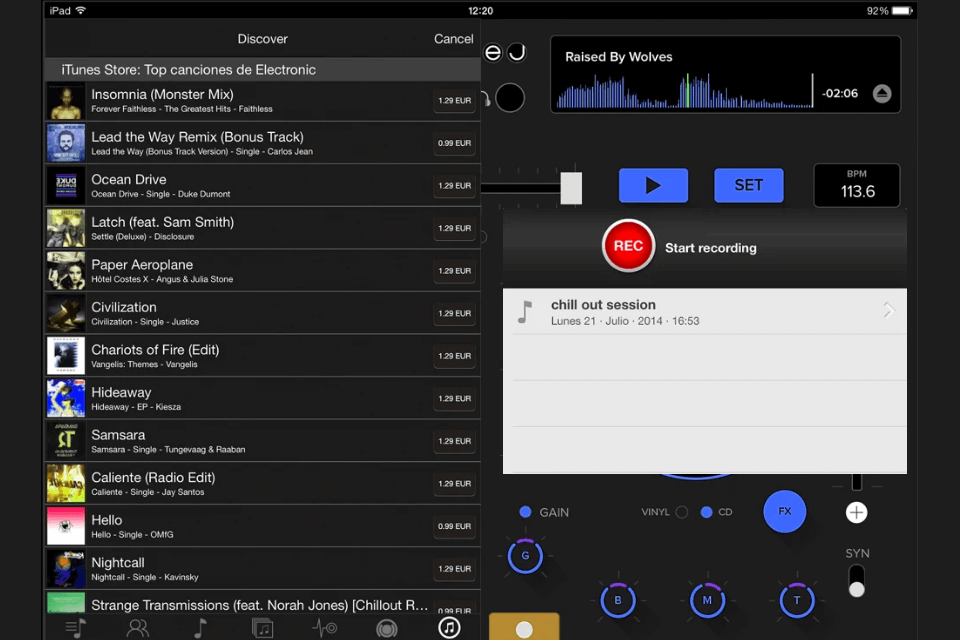Open Hello pink album cover
The image size is (960, 640).
pyautogui.click(x=66, y=526)
